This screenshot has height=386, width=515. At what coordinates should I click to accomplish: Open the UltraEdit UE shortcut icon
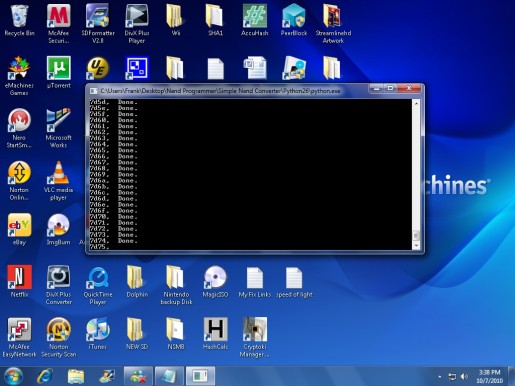coord(98,69)
